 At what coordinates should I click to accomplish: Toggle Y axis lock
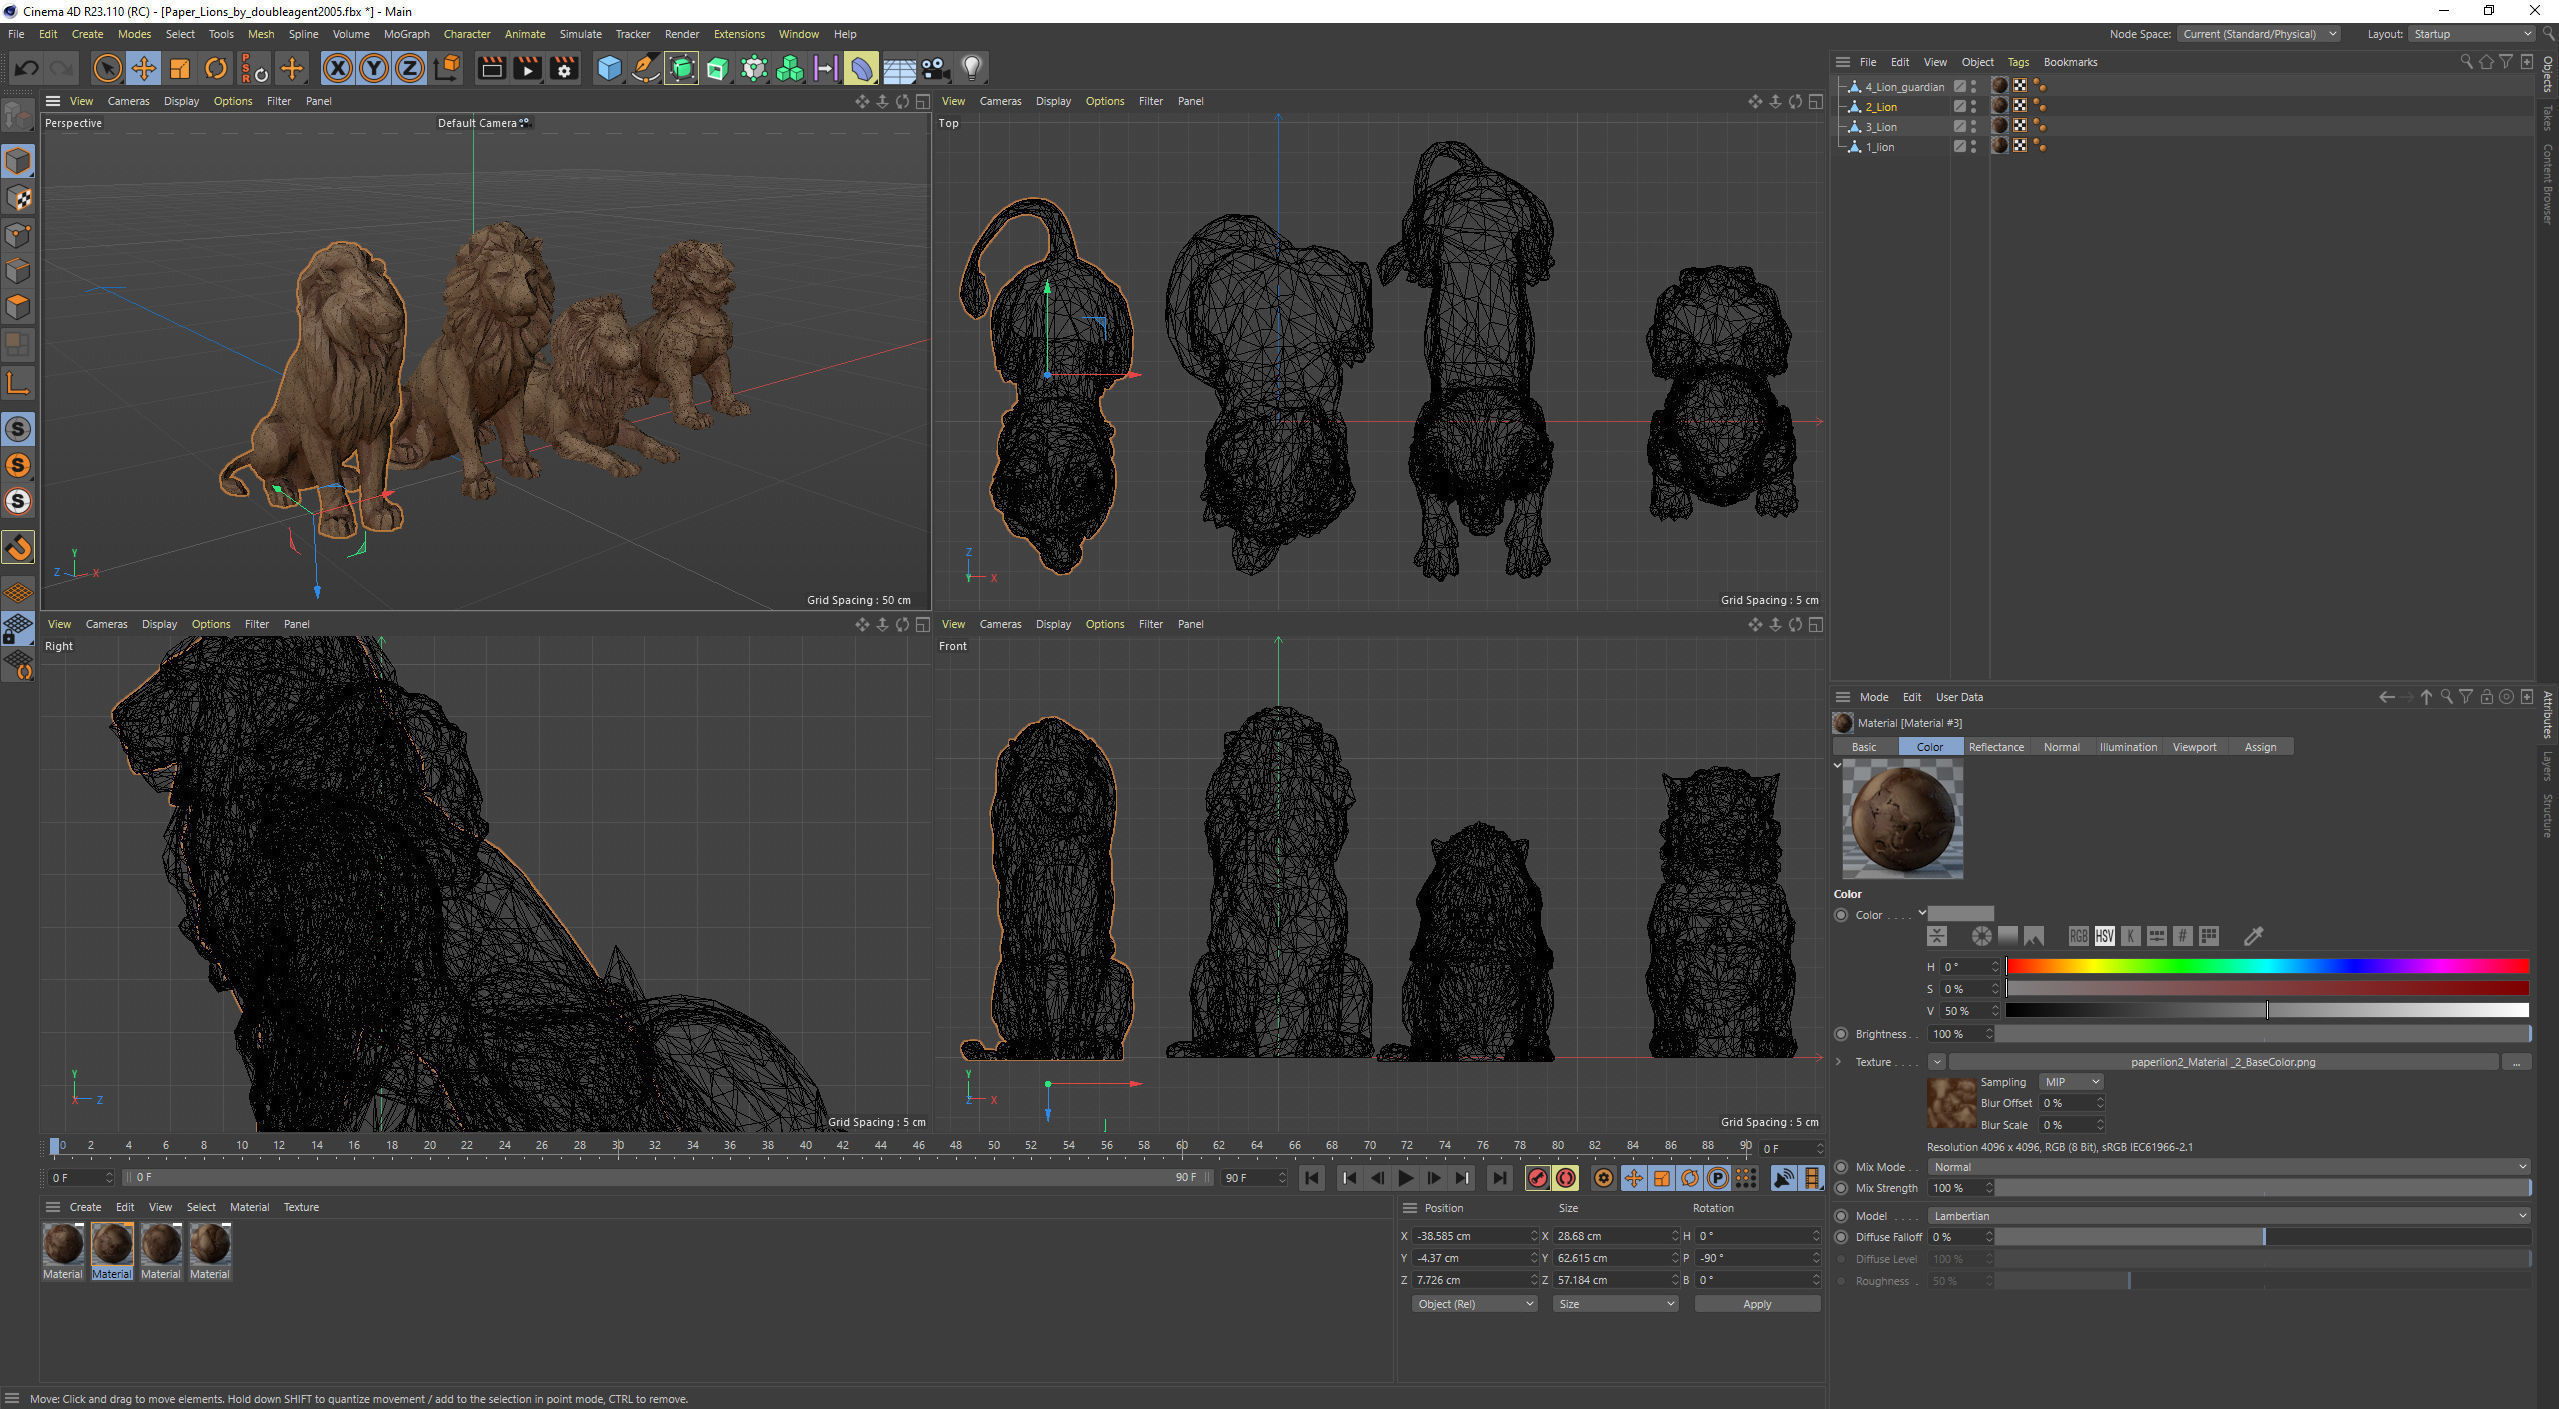(373, 68)
